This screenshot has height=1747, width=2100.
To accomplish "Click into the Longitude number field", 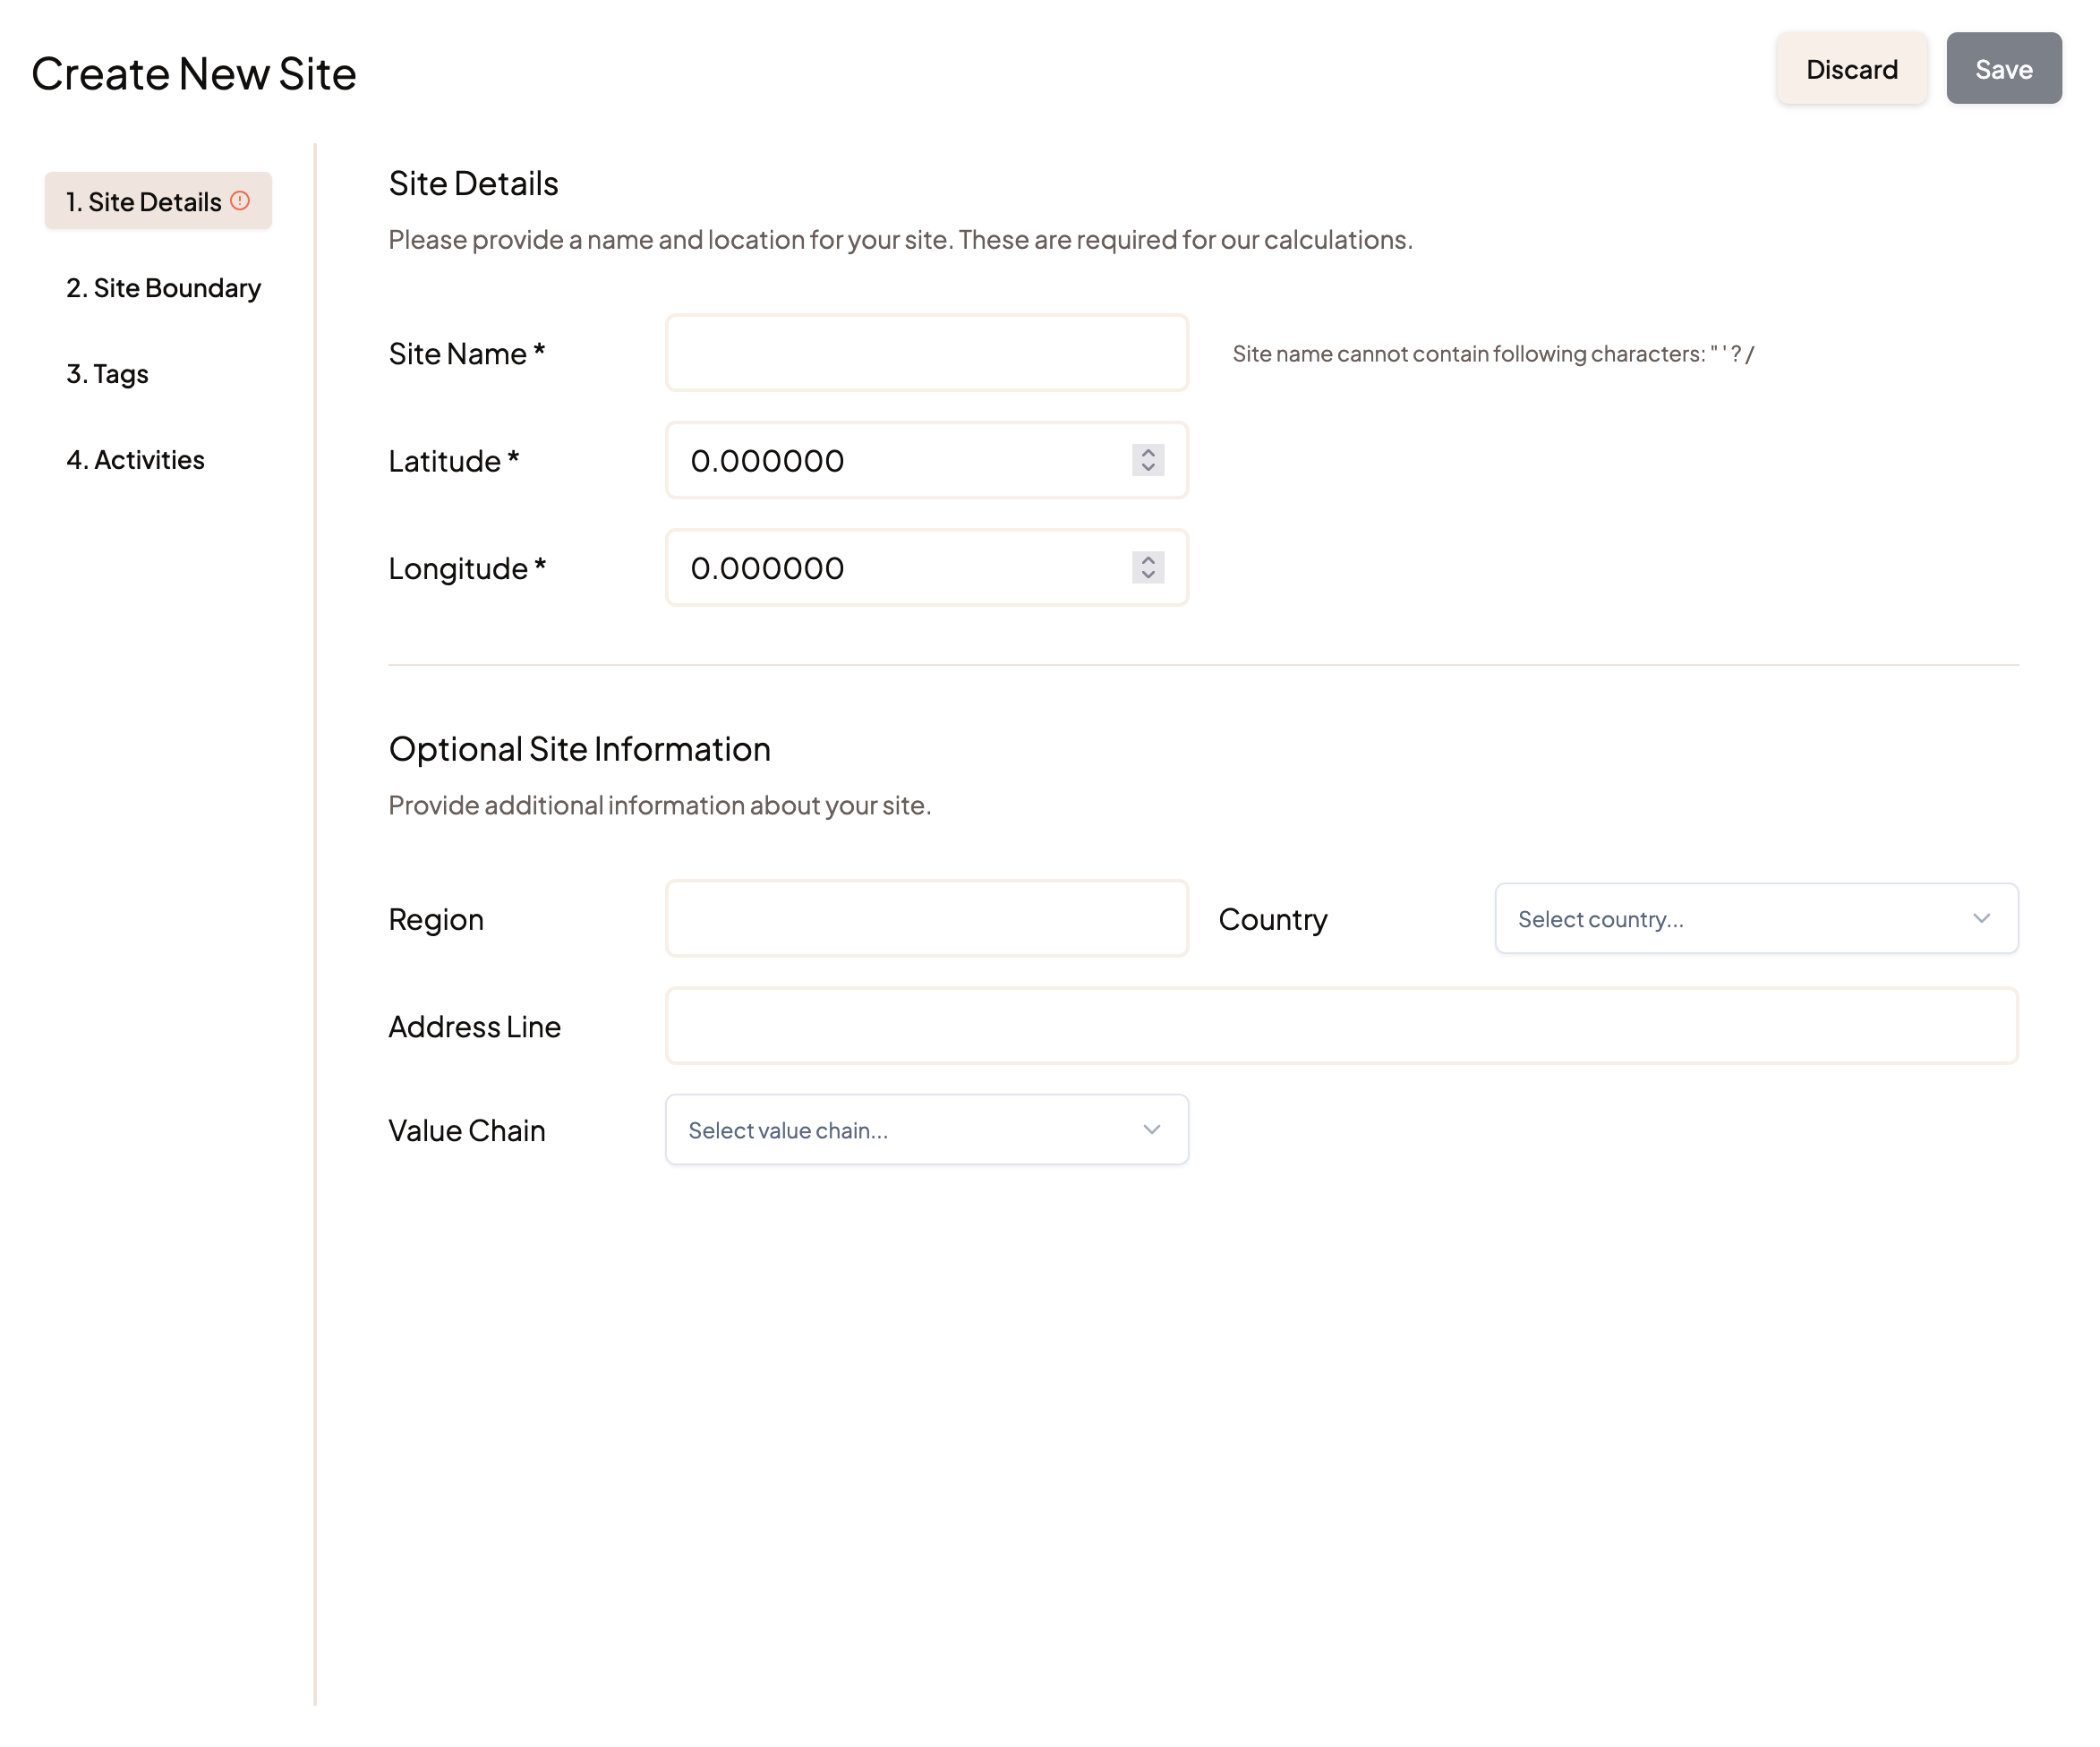I will pyautogui.click(x=900, y=568).
